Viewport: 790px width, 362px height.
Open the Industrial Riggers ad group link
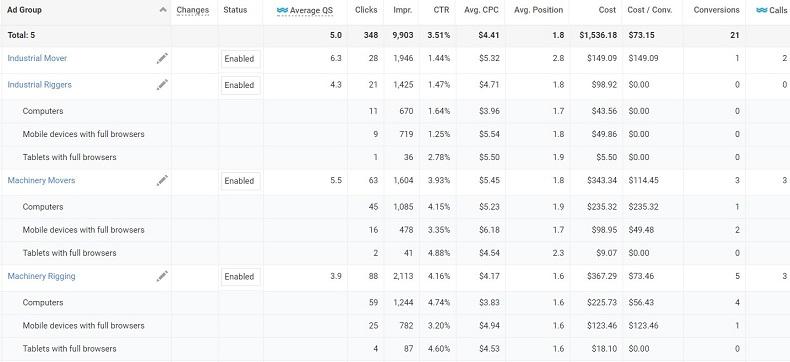click(x=39, y=85)
